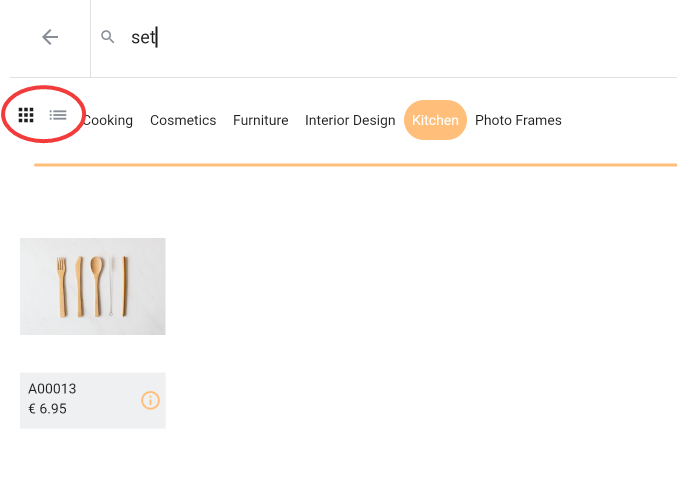Open the Interior Design category

350,120
